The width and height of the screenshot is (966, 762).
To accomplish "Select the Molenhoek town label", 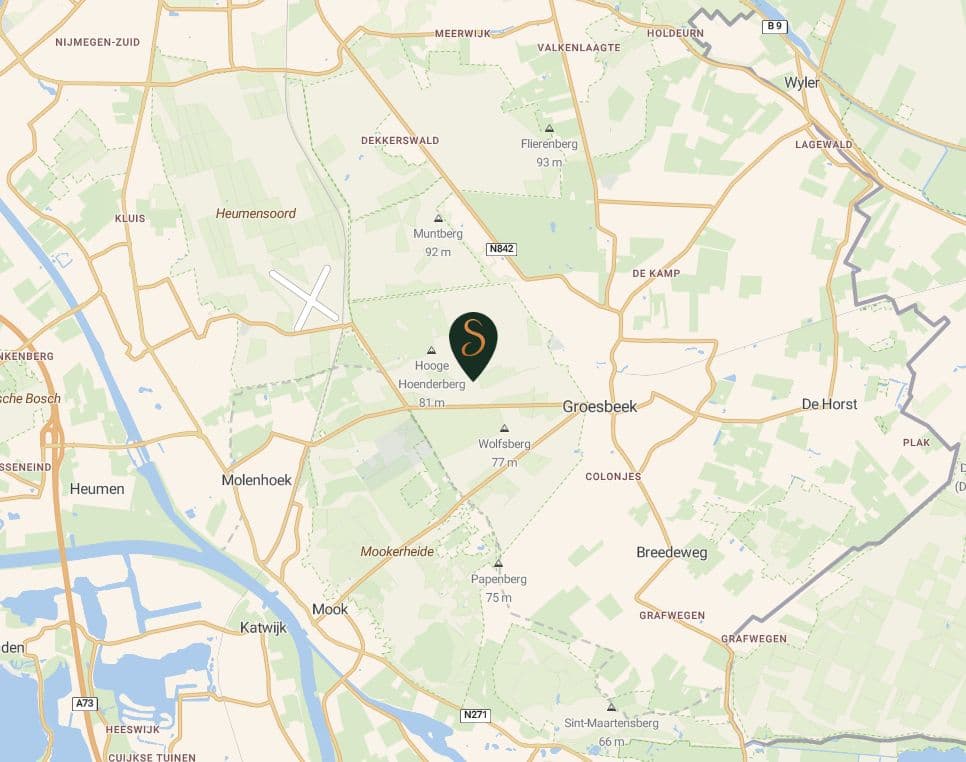I will point(256,480).
